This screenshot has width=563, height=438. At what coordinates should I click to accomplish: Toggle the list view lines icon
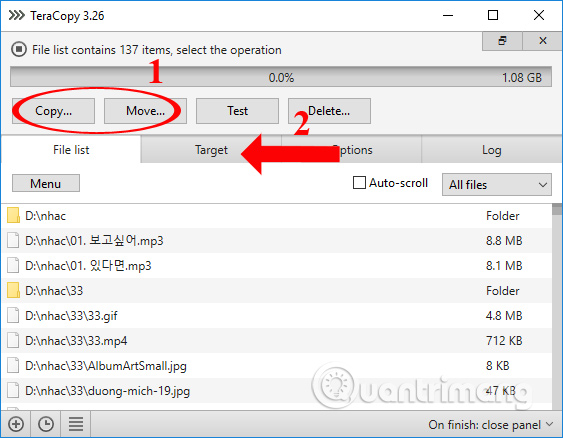coord(76,424)
